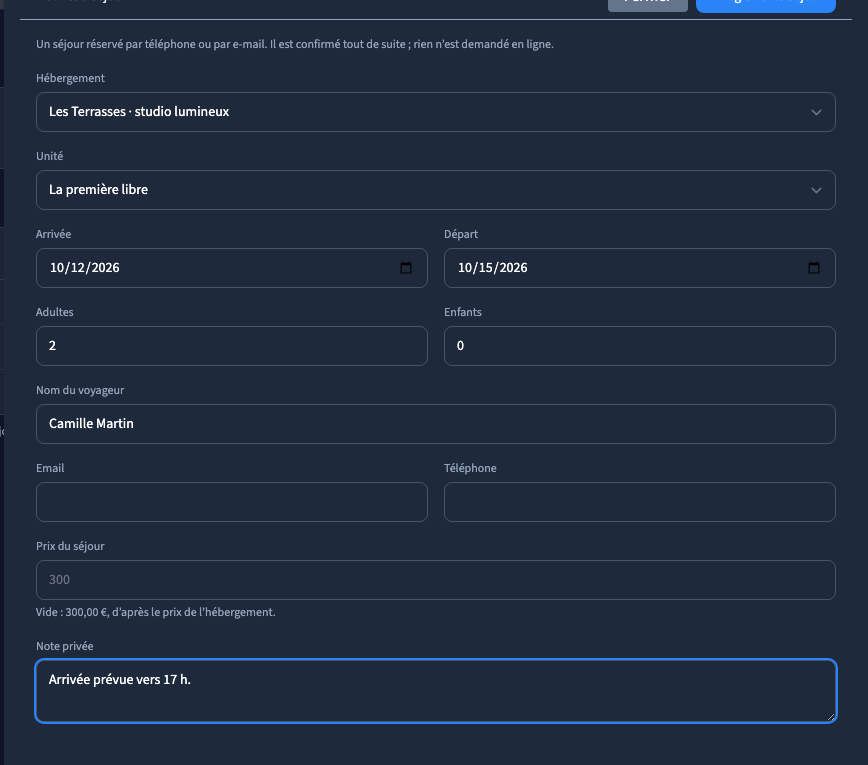Click the gray button above the form

pyautogui.click(x=648, y=4)
